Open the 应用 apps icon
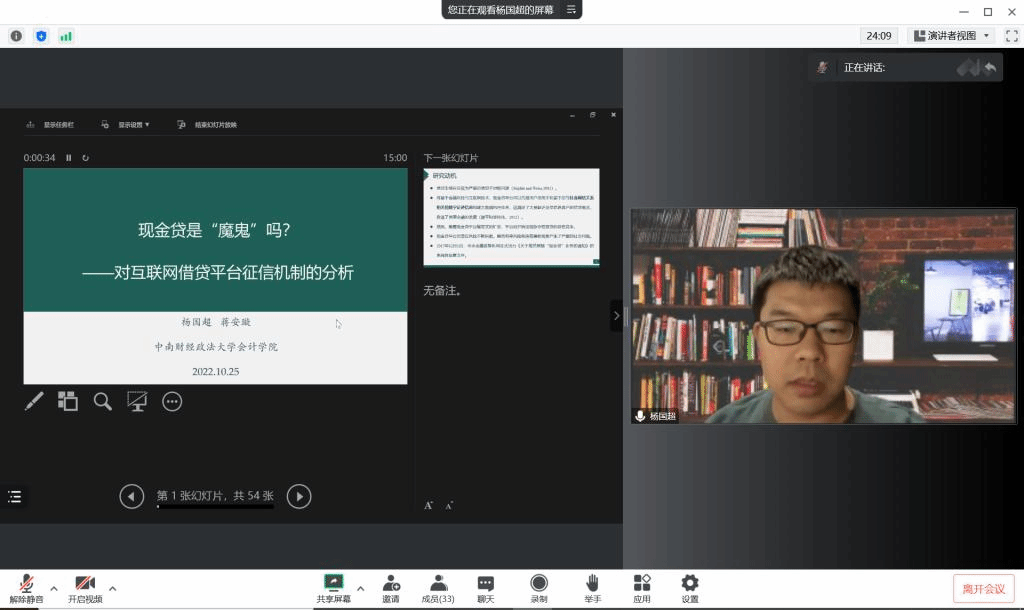 point(642,583)
